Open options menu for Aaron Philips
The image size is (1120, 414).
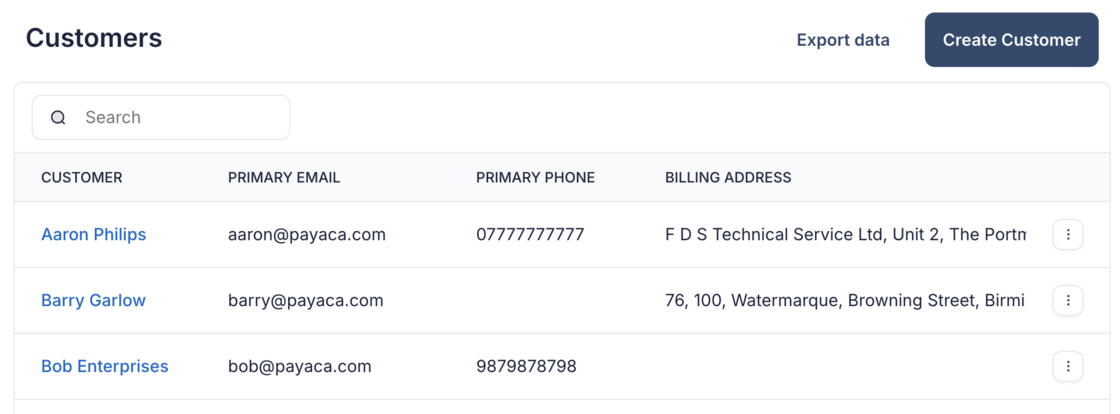click(1068, 235)
